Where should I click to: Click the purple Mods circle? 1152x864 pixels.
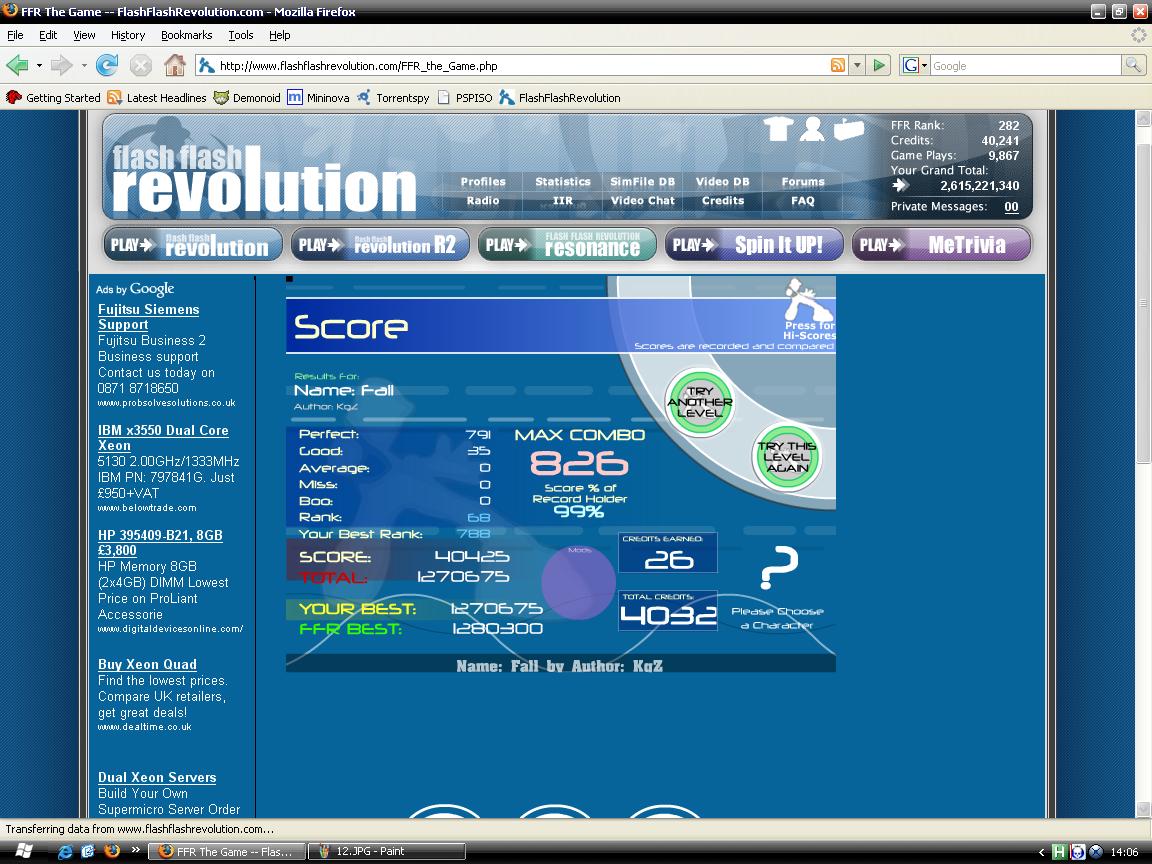578,581
